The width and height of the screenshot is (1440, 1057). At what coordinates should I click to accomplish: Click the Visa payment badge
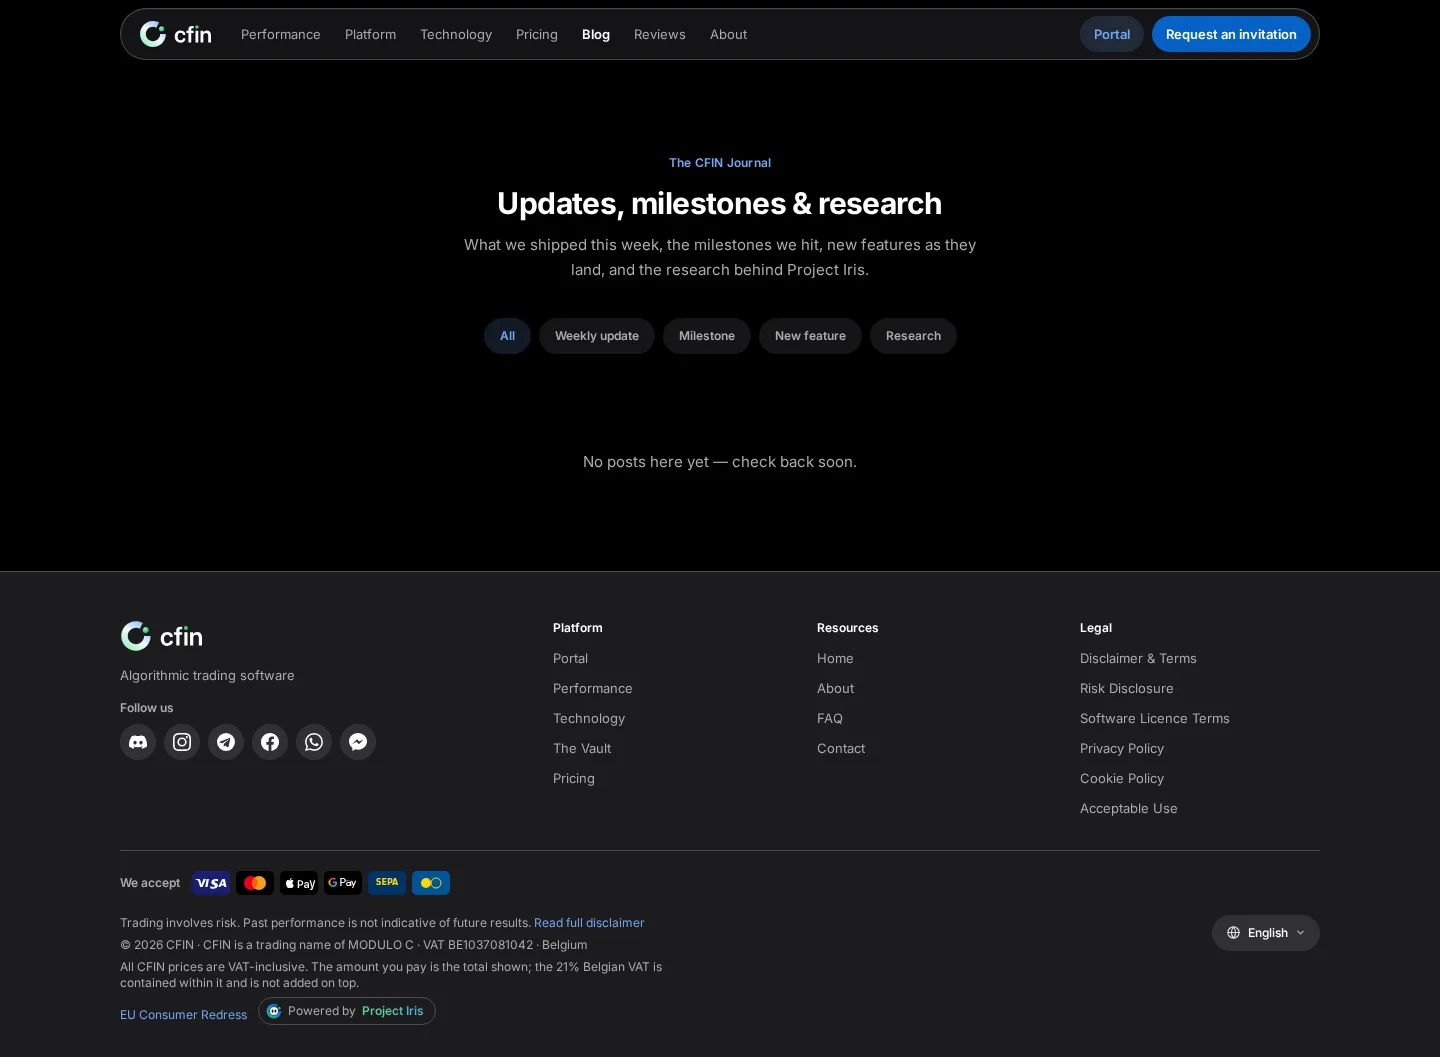211,883
